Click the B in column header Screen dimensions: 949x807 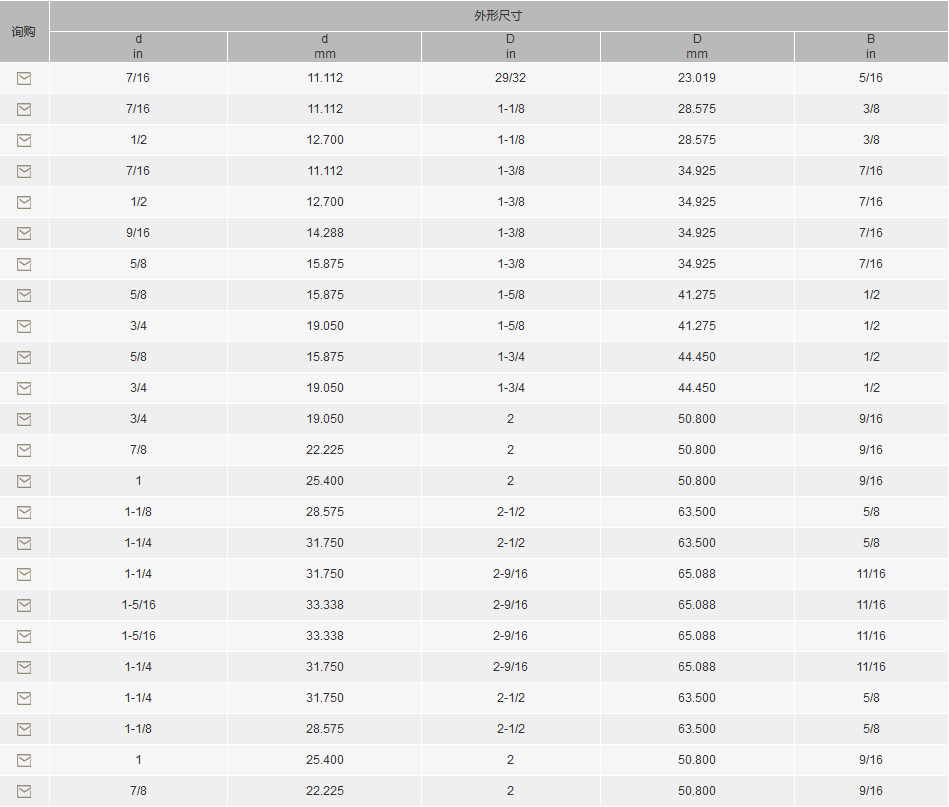point(871,47)
